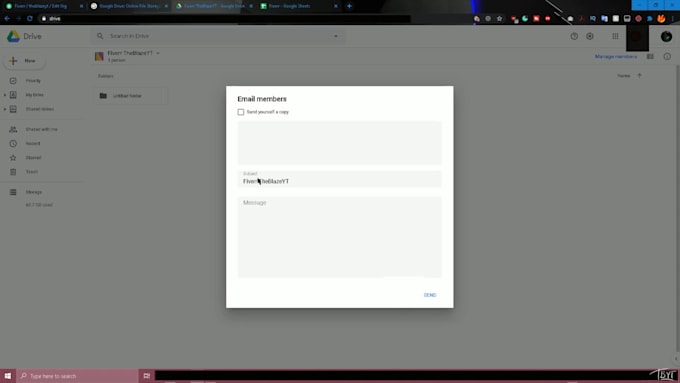Open Starred in the Drive sidebar
Screen dimensions: 680x383
point(33,157)
